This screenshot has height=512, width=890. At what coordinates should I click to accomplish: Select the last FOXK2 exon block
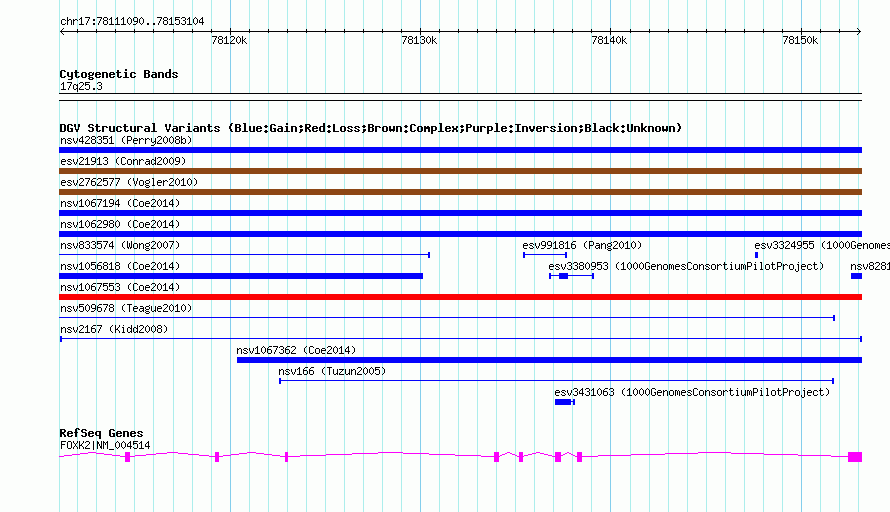[x=855, y=457]
